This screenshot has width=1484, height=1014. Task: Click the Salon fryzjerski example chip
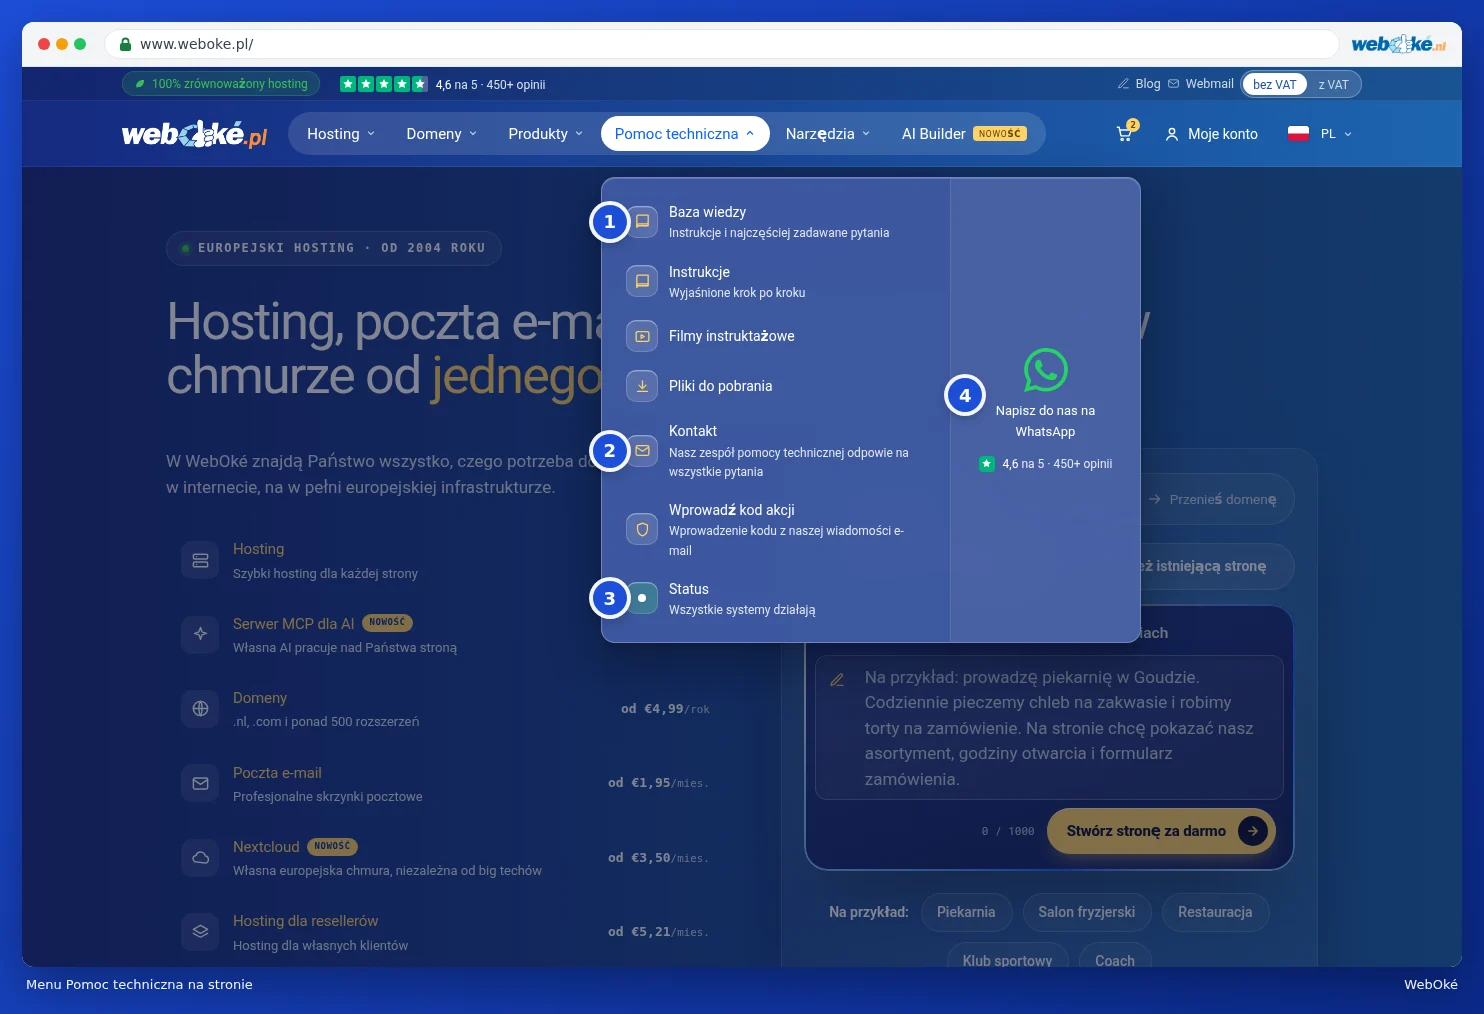tap(1086, 912)
